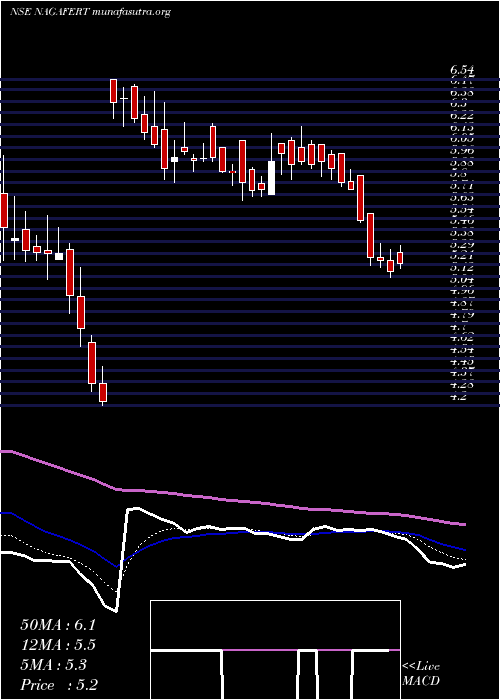500x700 pixels.
Task: Click the 5.04 price axis label
Action: coord(462,280)
